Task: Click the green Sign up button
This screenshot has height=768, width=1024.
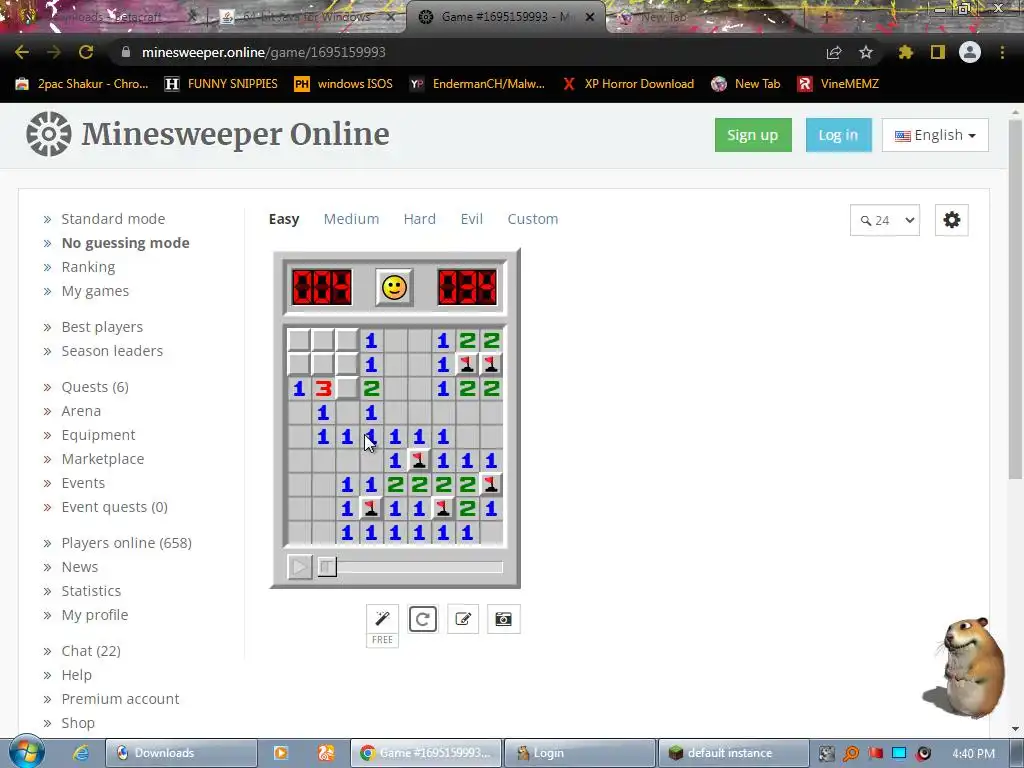Action: 753,135
